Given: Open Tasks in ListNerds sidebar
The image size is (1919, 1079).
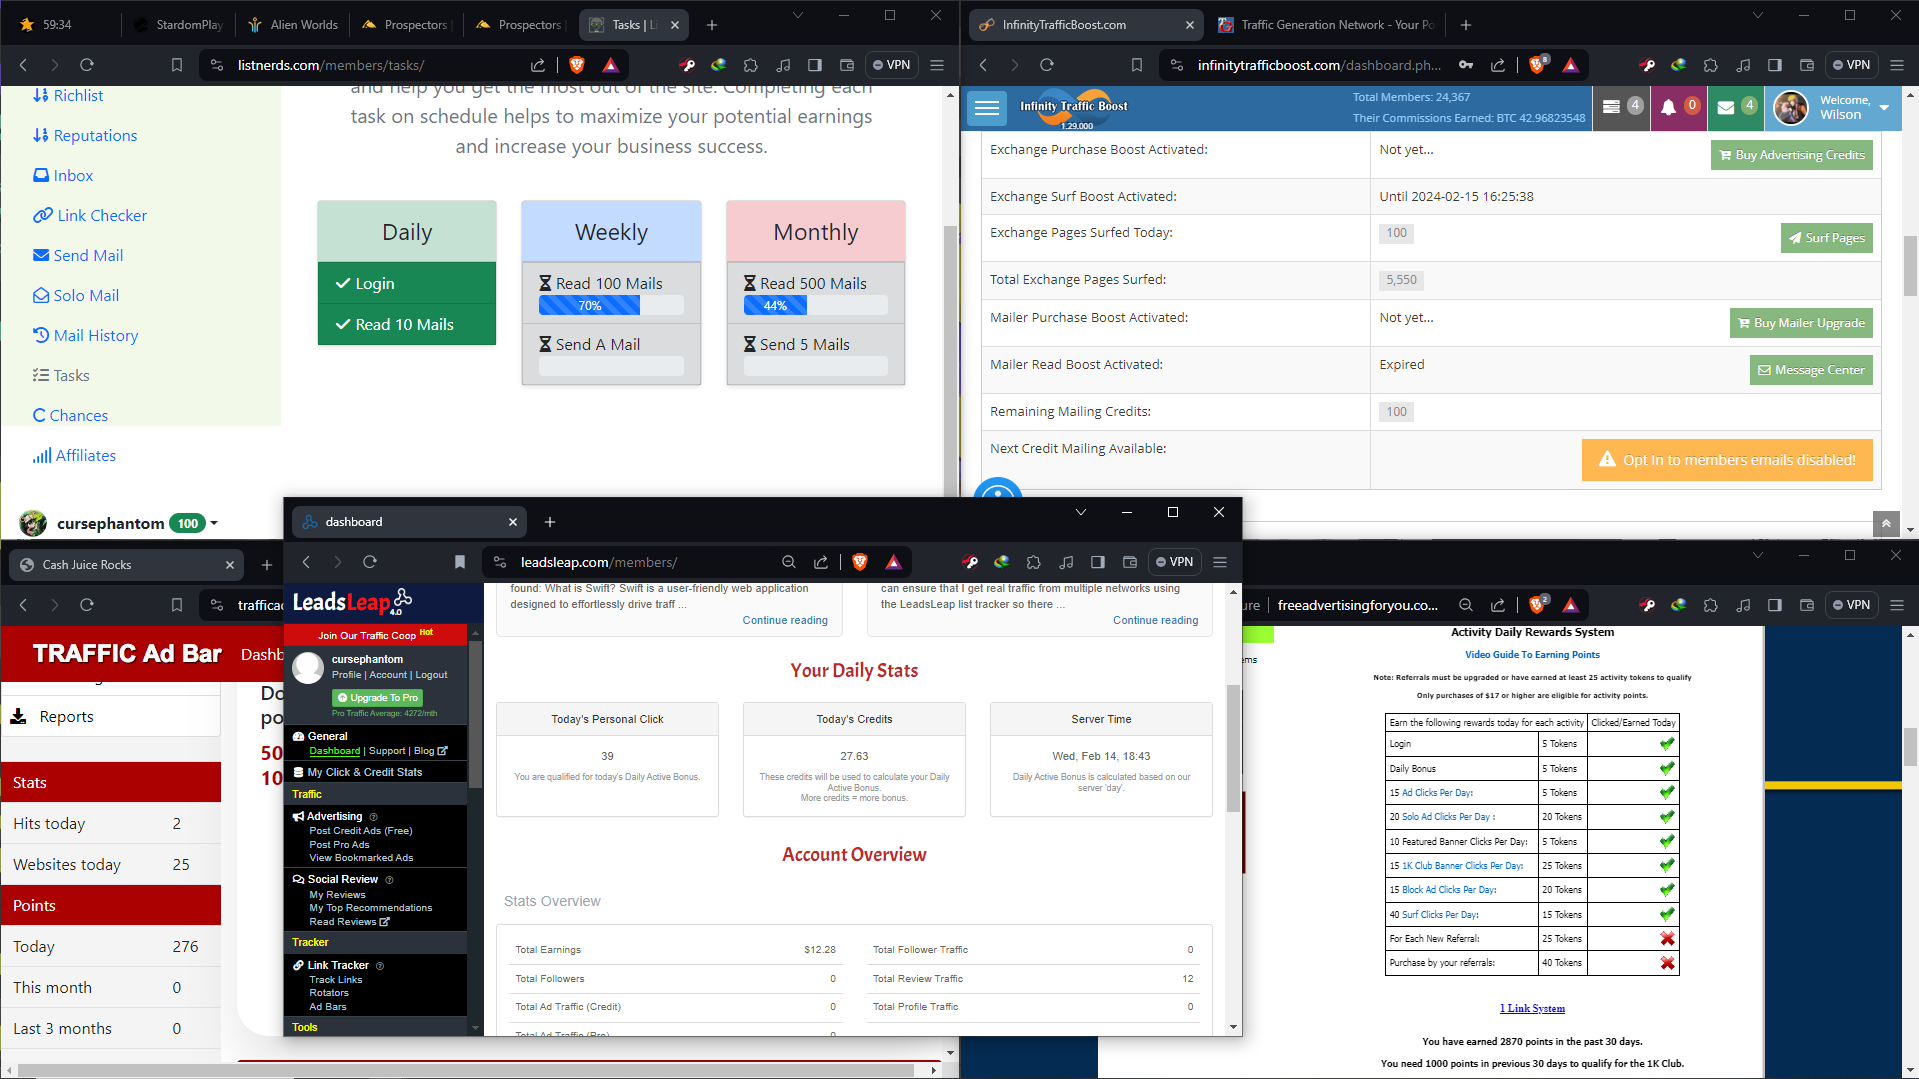Looking at the screenshot, I should click(61, 376).
